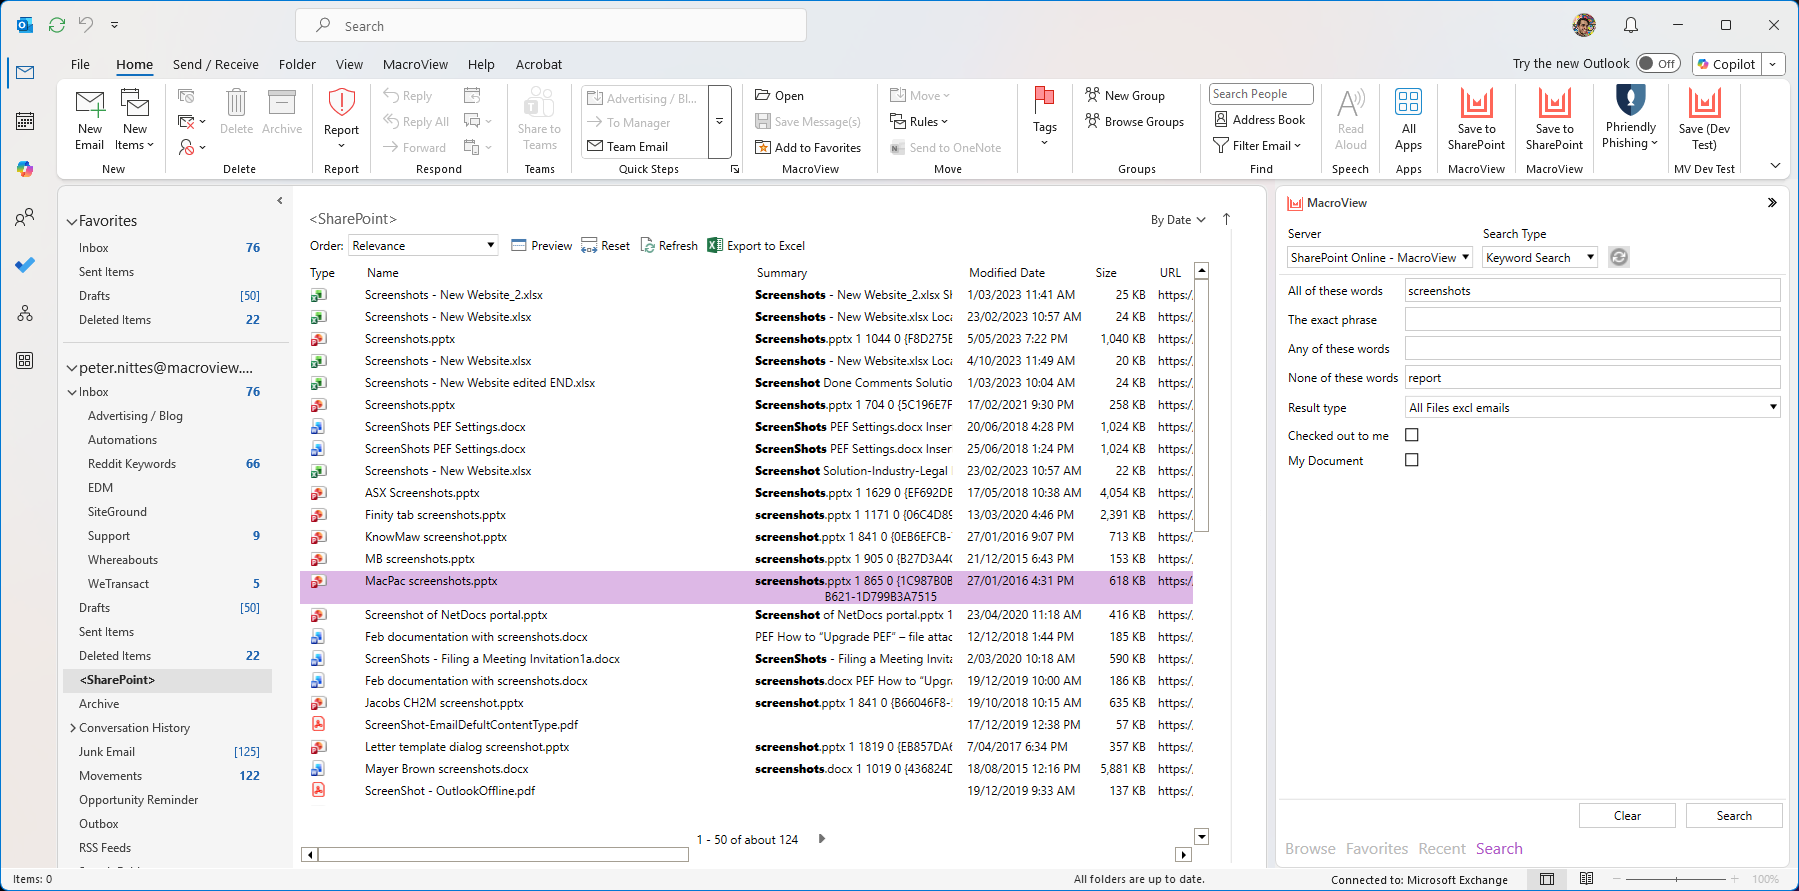Open the Report message button
Screen dimensions: 1799x891
[341, 119]
